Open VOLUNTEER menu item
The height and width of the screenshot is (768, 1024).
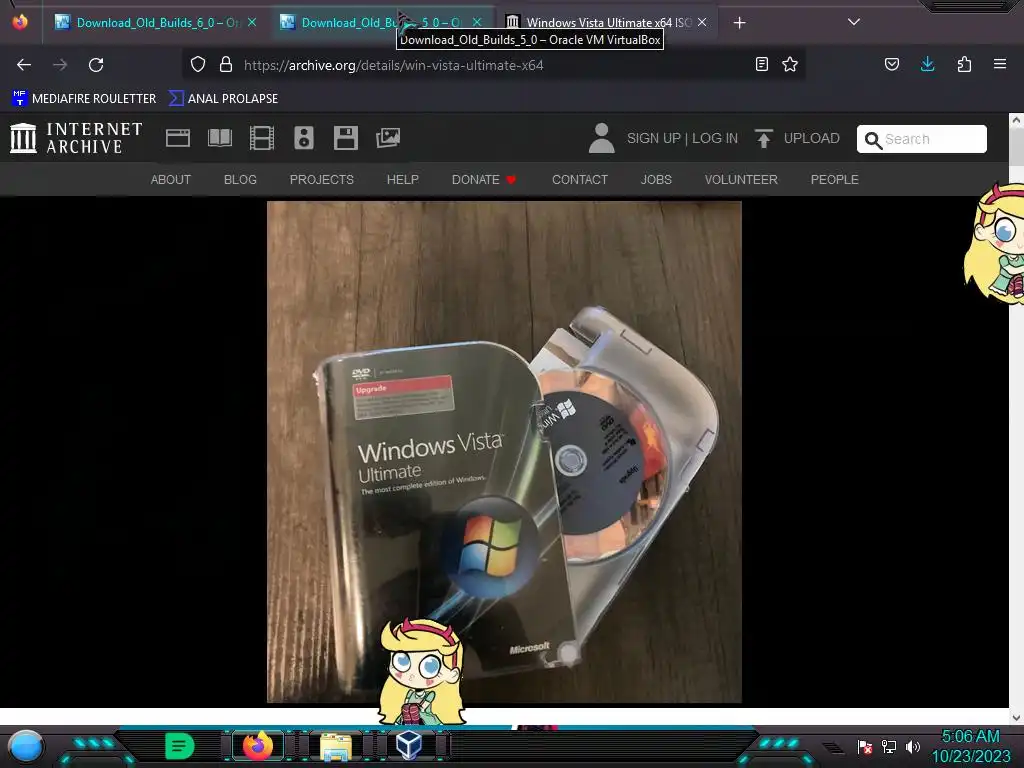click(741, 180)
